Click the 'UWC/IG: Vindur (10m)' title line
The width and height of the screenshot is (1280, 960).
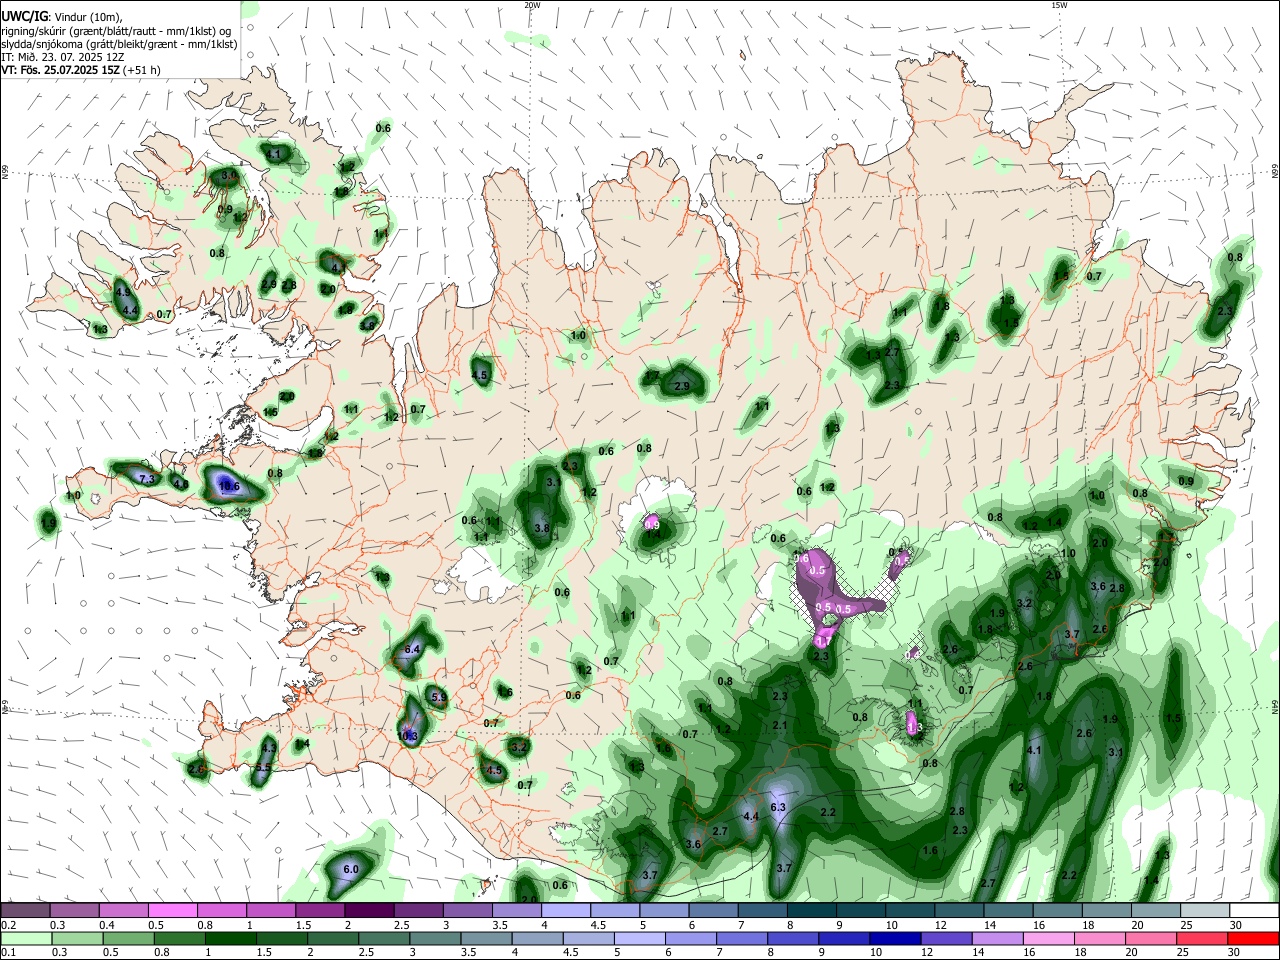[x=62, y=17]
